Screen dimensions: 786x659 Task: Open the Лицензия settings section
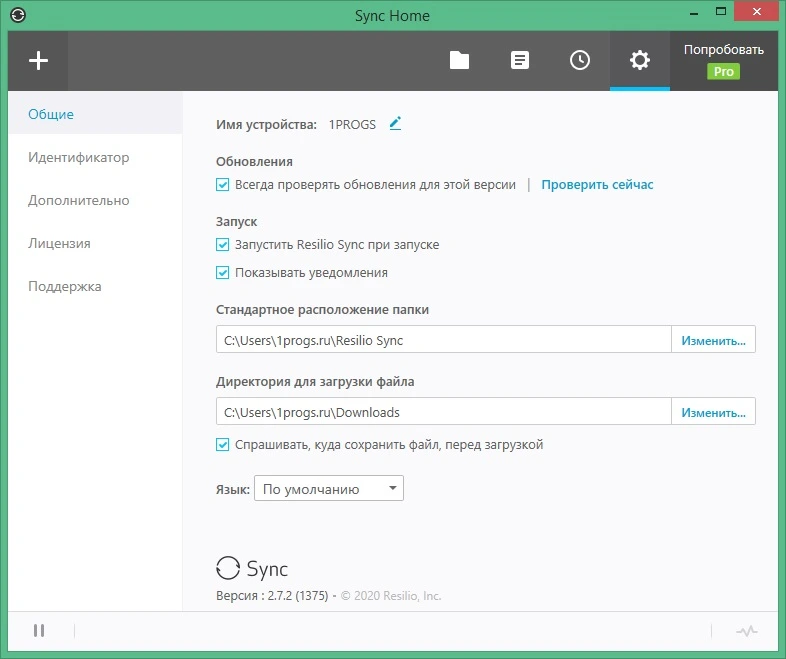pos(59,244)
